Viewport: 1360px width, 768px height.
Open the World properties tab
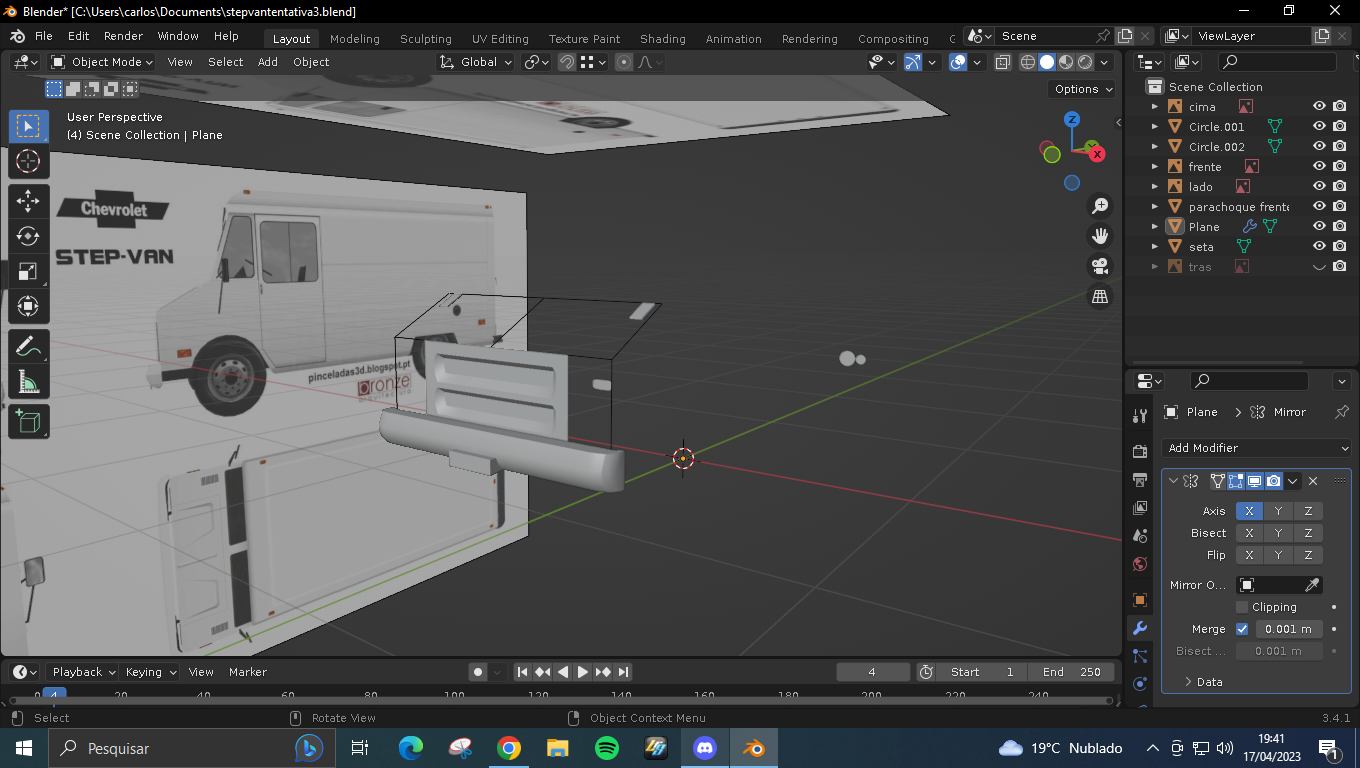click(1140, 564)
